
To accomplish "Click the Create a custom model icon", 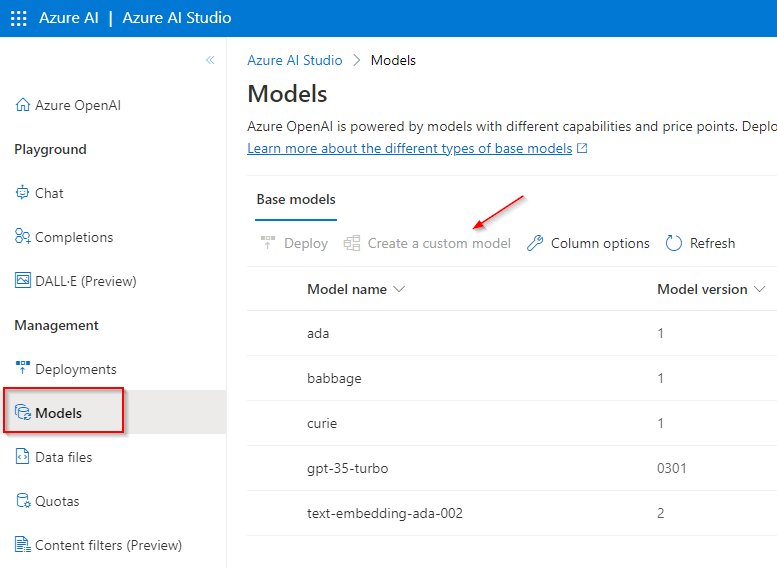I will click(x=352, y=243).
